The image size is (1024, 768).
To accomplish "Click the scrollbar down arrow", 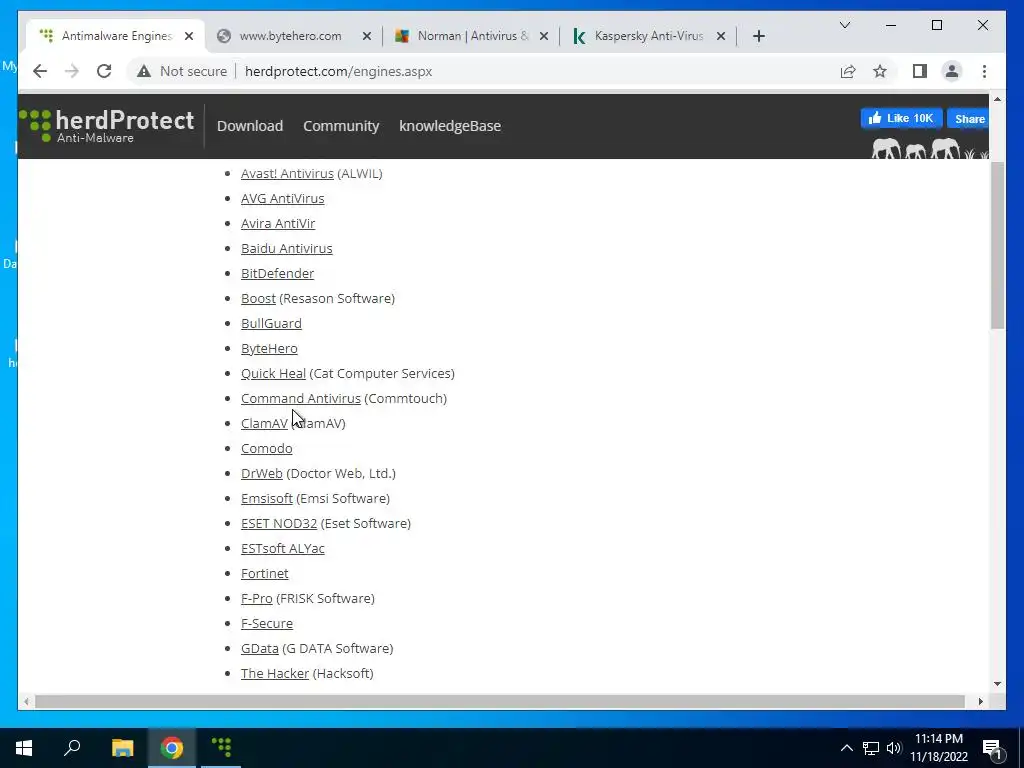I will 997,684.
